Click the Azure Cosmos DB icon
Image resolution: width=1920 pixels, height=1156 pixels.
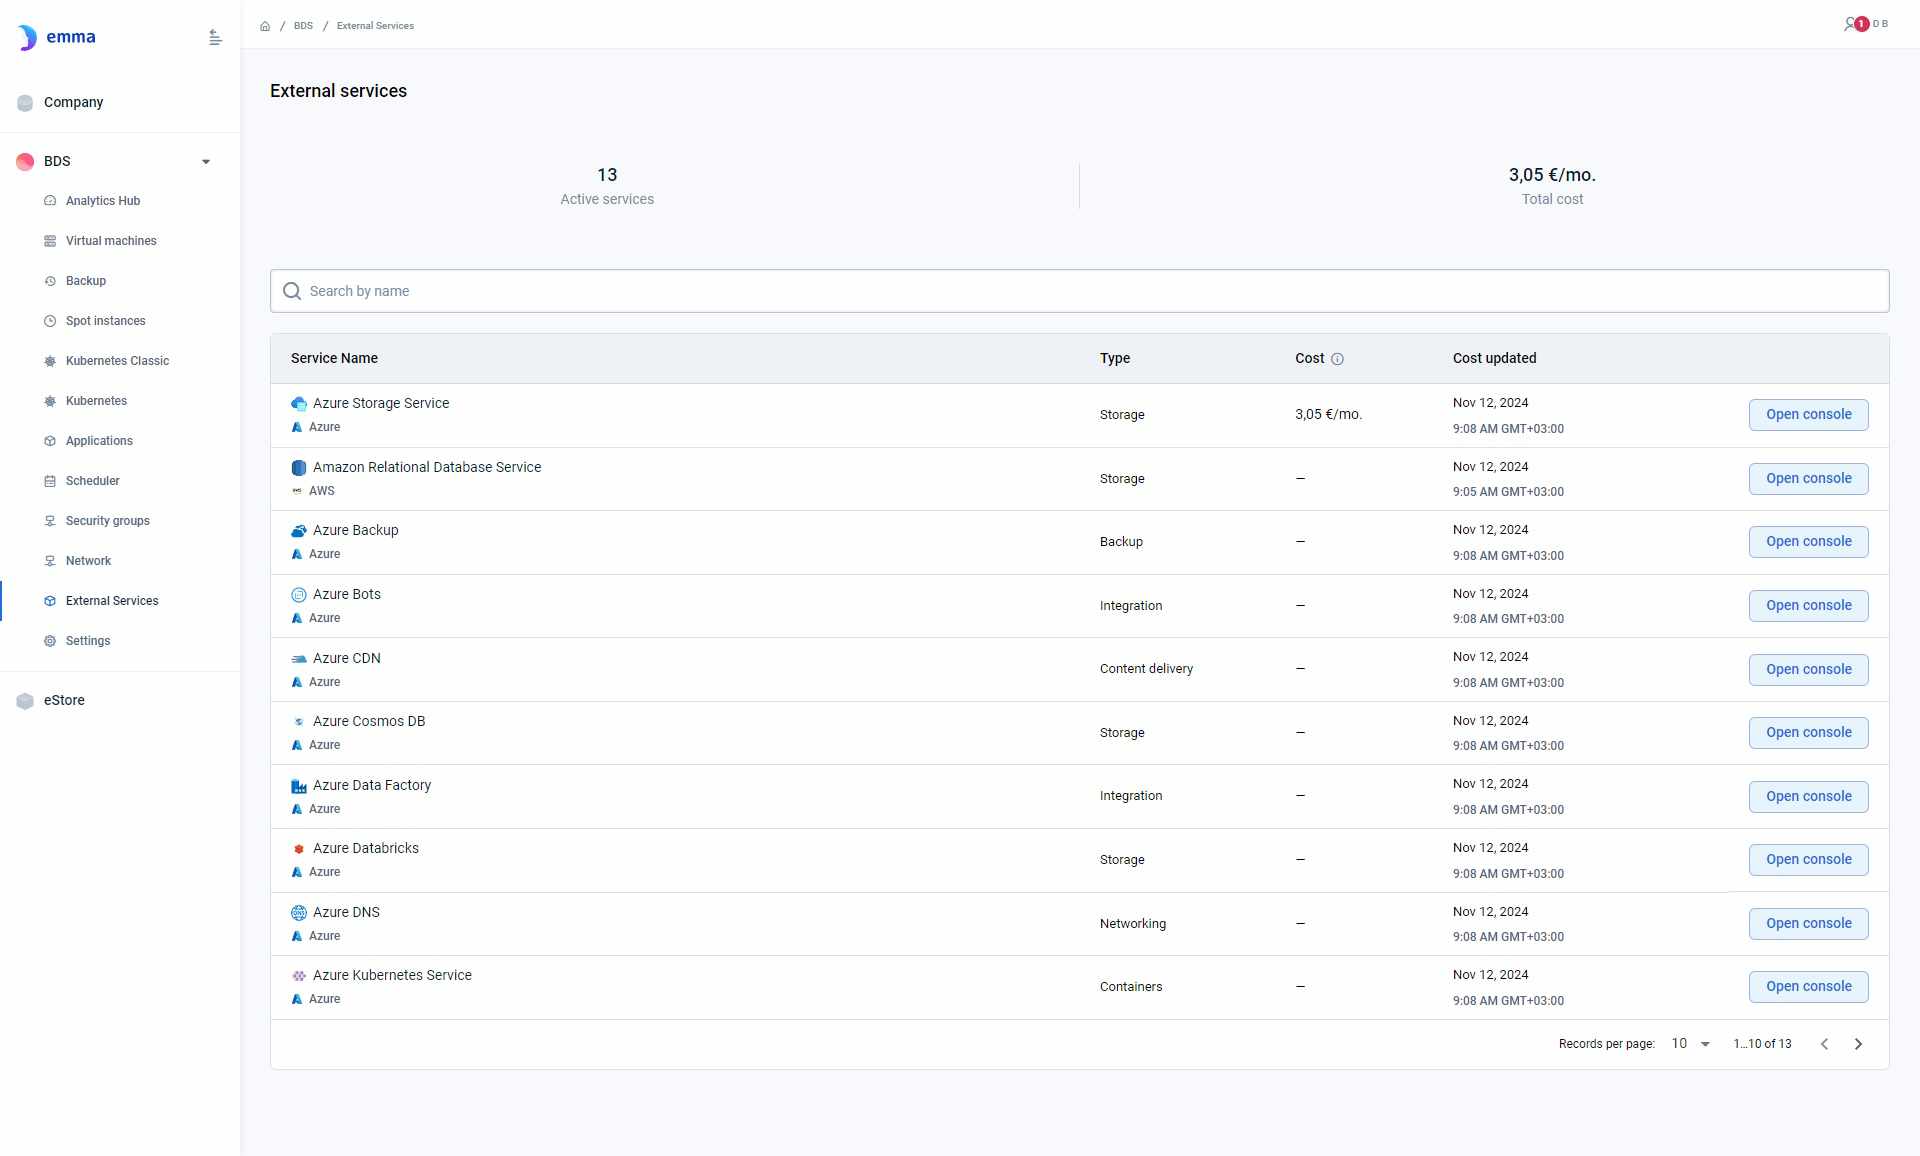(299, 722)
